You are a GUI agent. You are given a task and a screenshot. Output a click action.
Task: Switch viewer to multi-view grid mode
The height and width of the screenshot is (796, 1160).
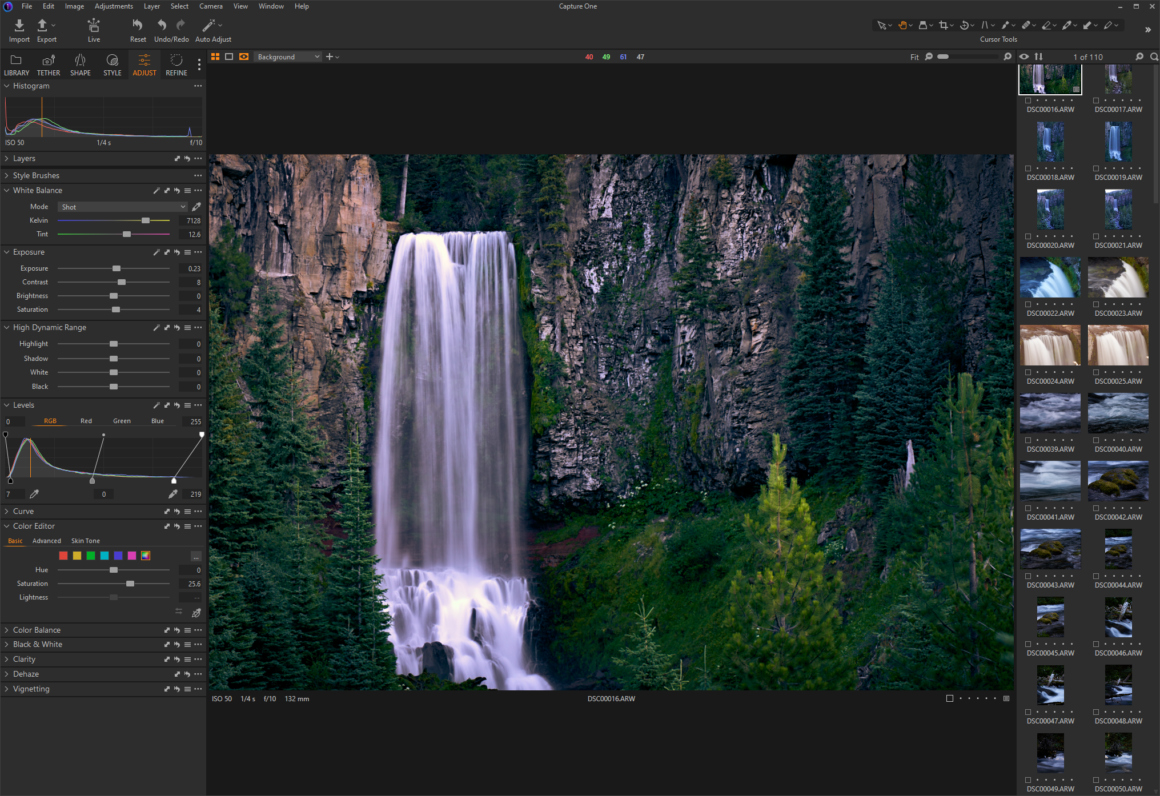215,56
